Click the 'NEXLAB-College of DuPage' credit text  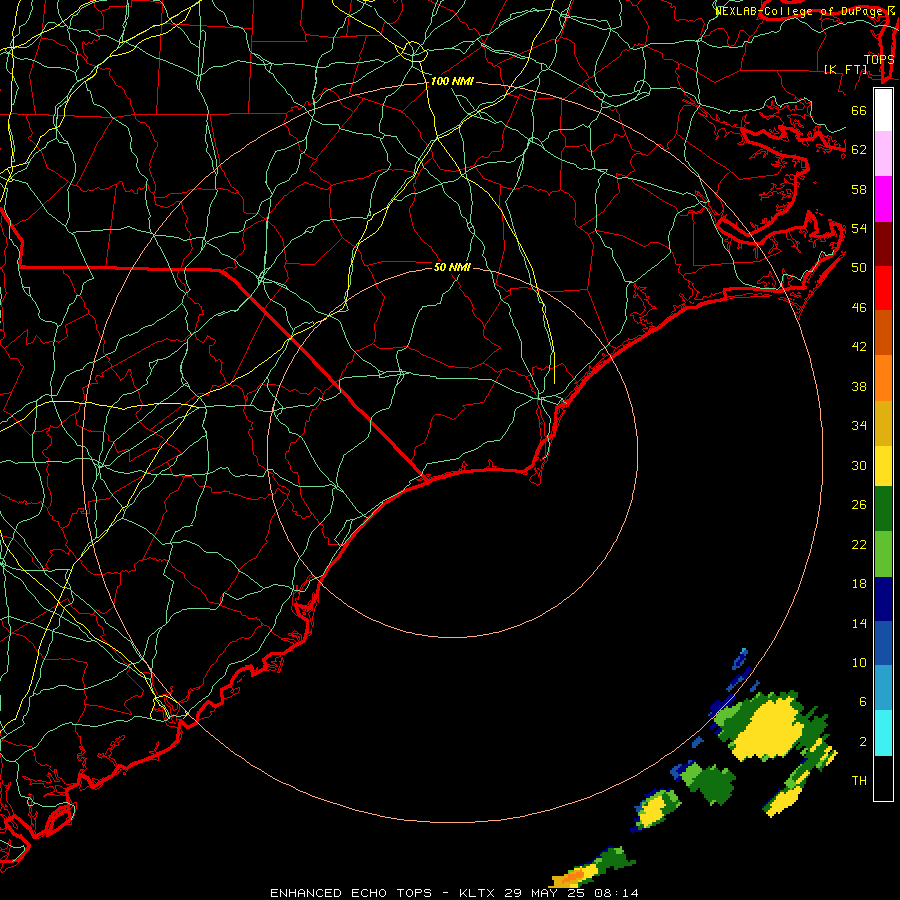(797, 10)
